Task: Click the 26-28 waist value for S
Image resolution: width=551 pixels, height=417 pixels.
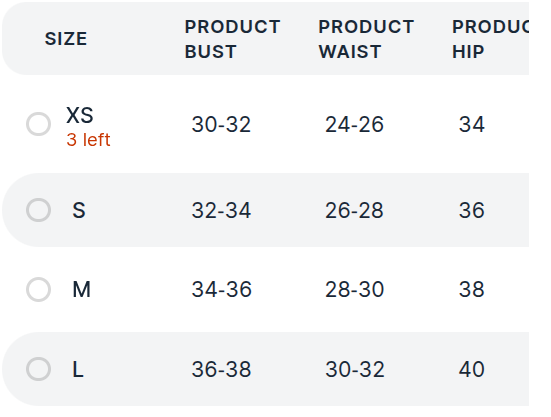Action: (x=354, y=210)
